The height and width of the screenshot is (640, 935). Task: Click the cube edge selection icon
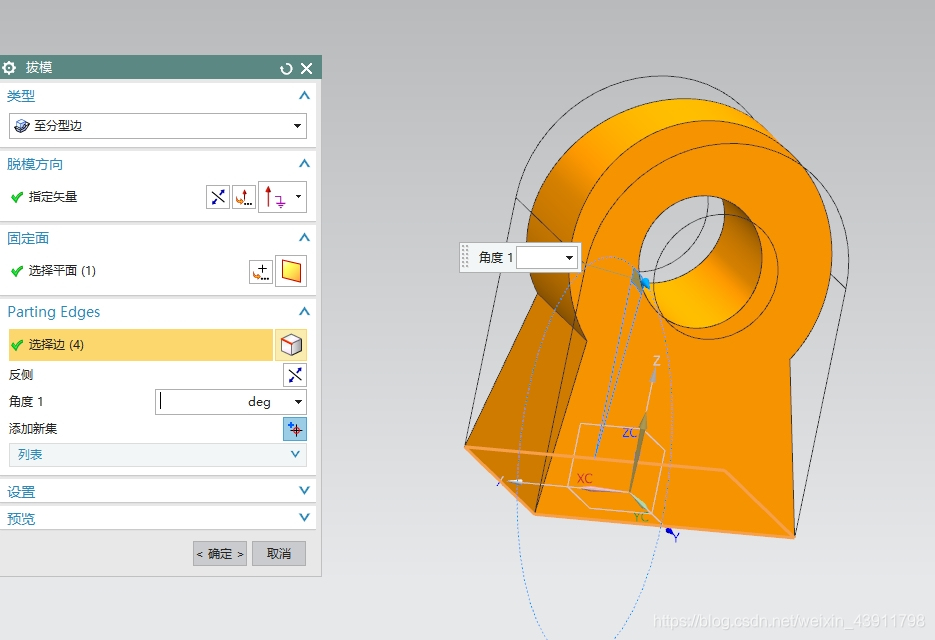click(x=291, y=345)
